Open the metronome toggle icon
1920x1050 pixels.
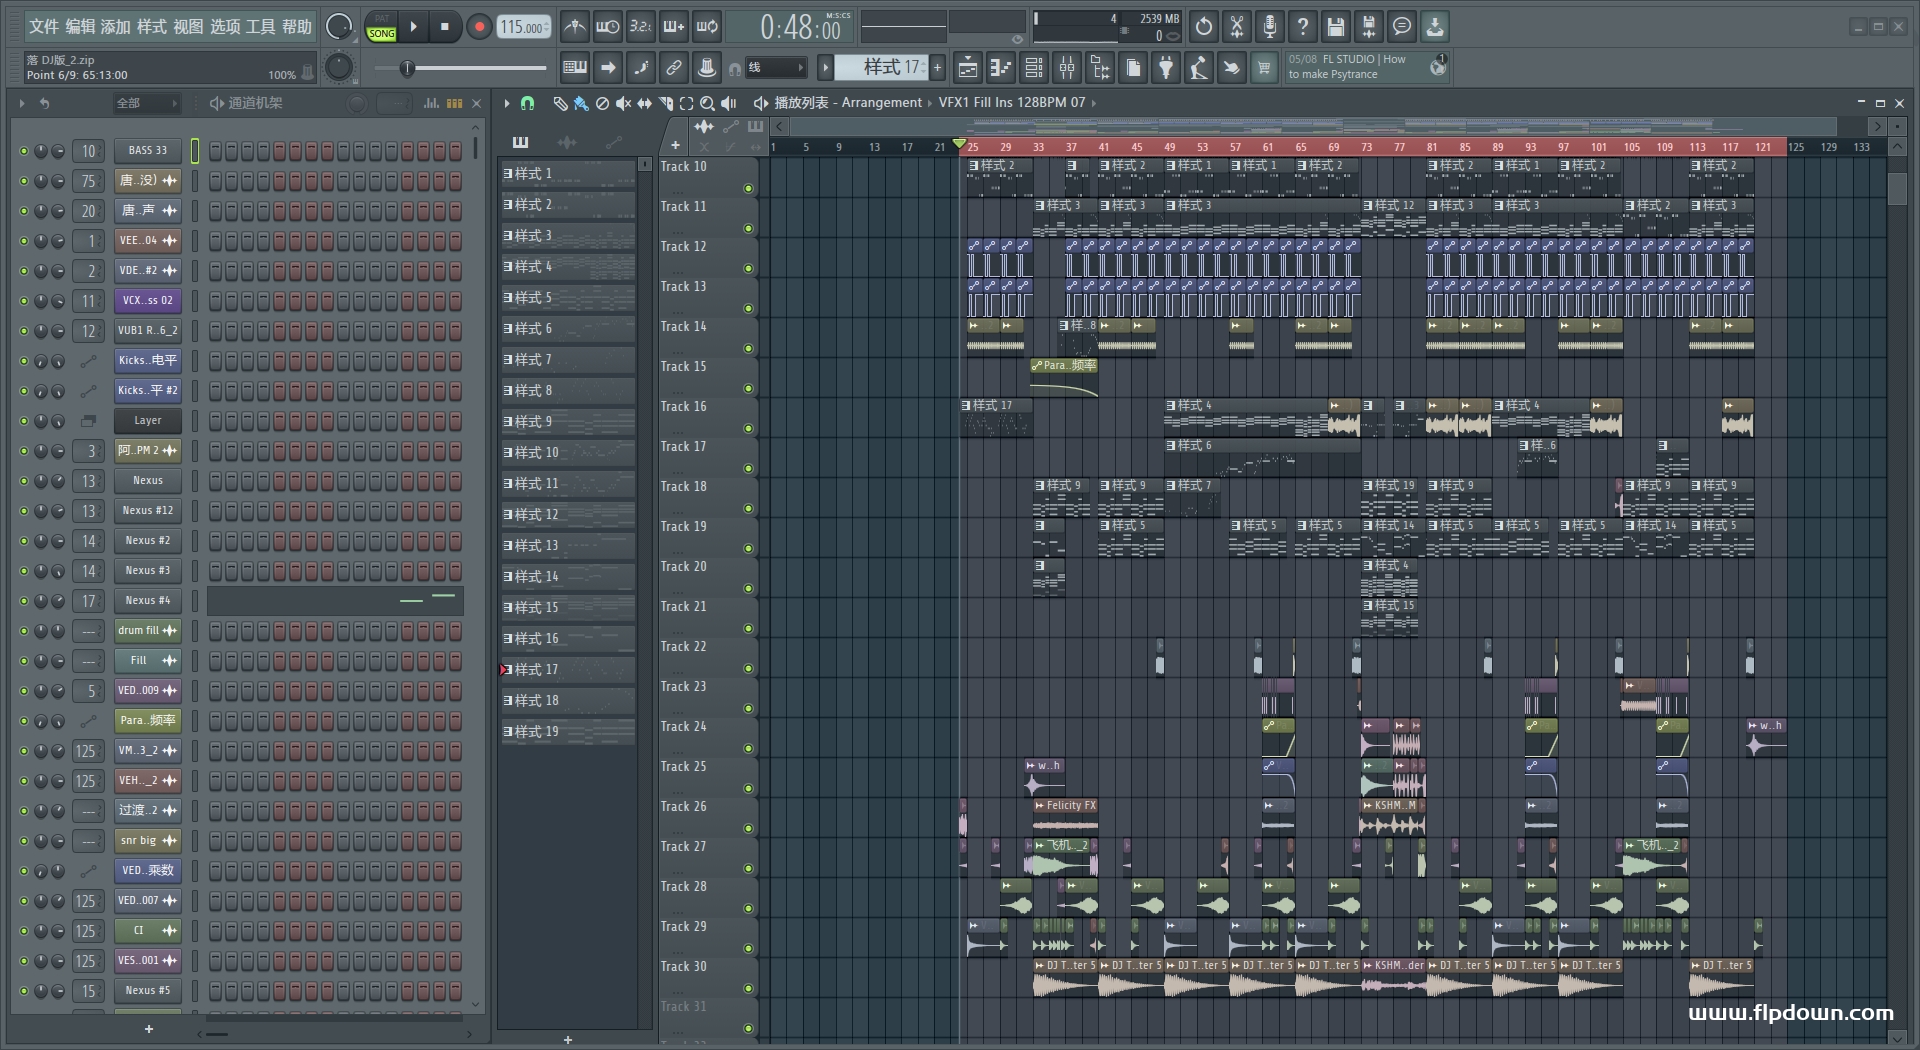tap(574, 27)
